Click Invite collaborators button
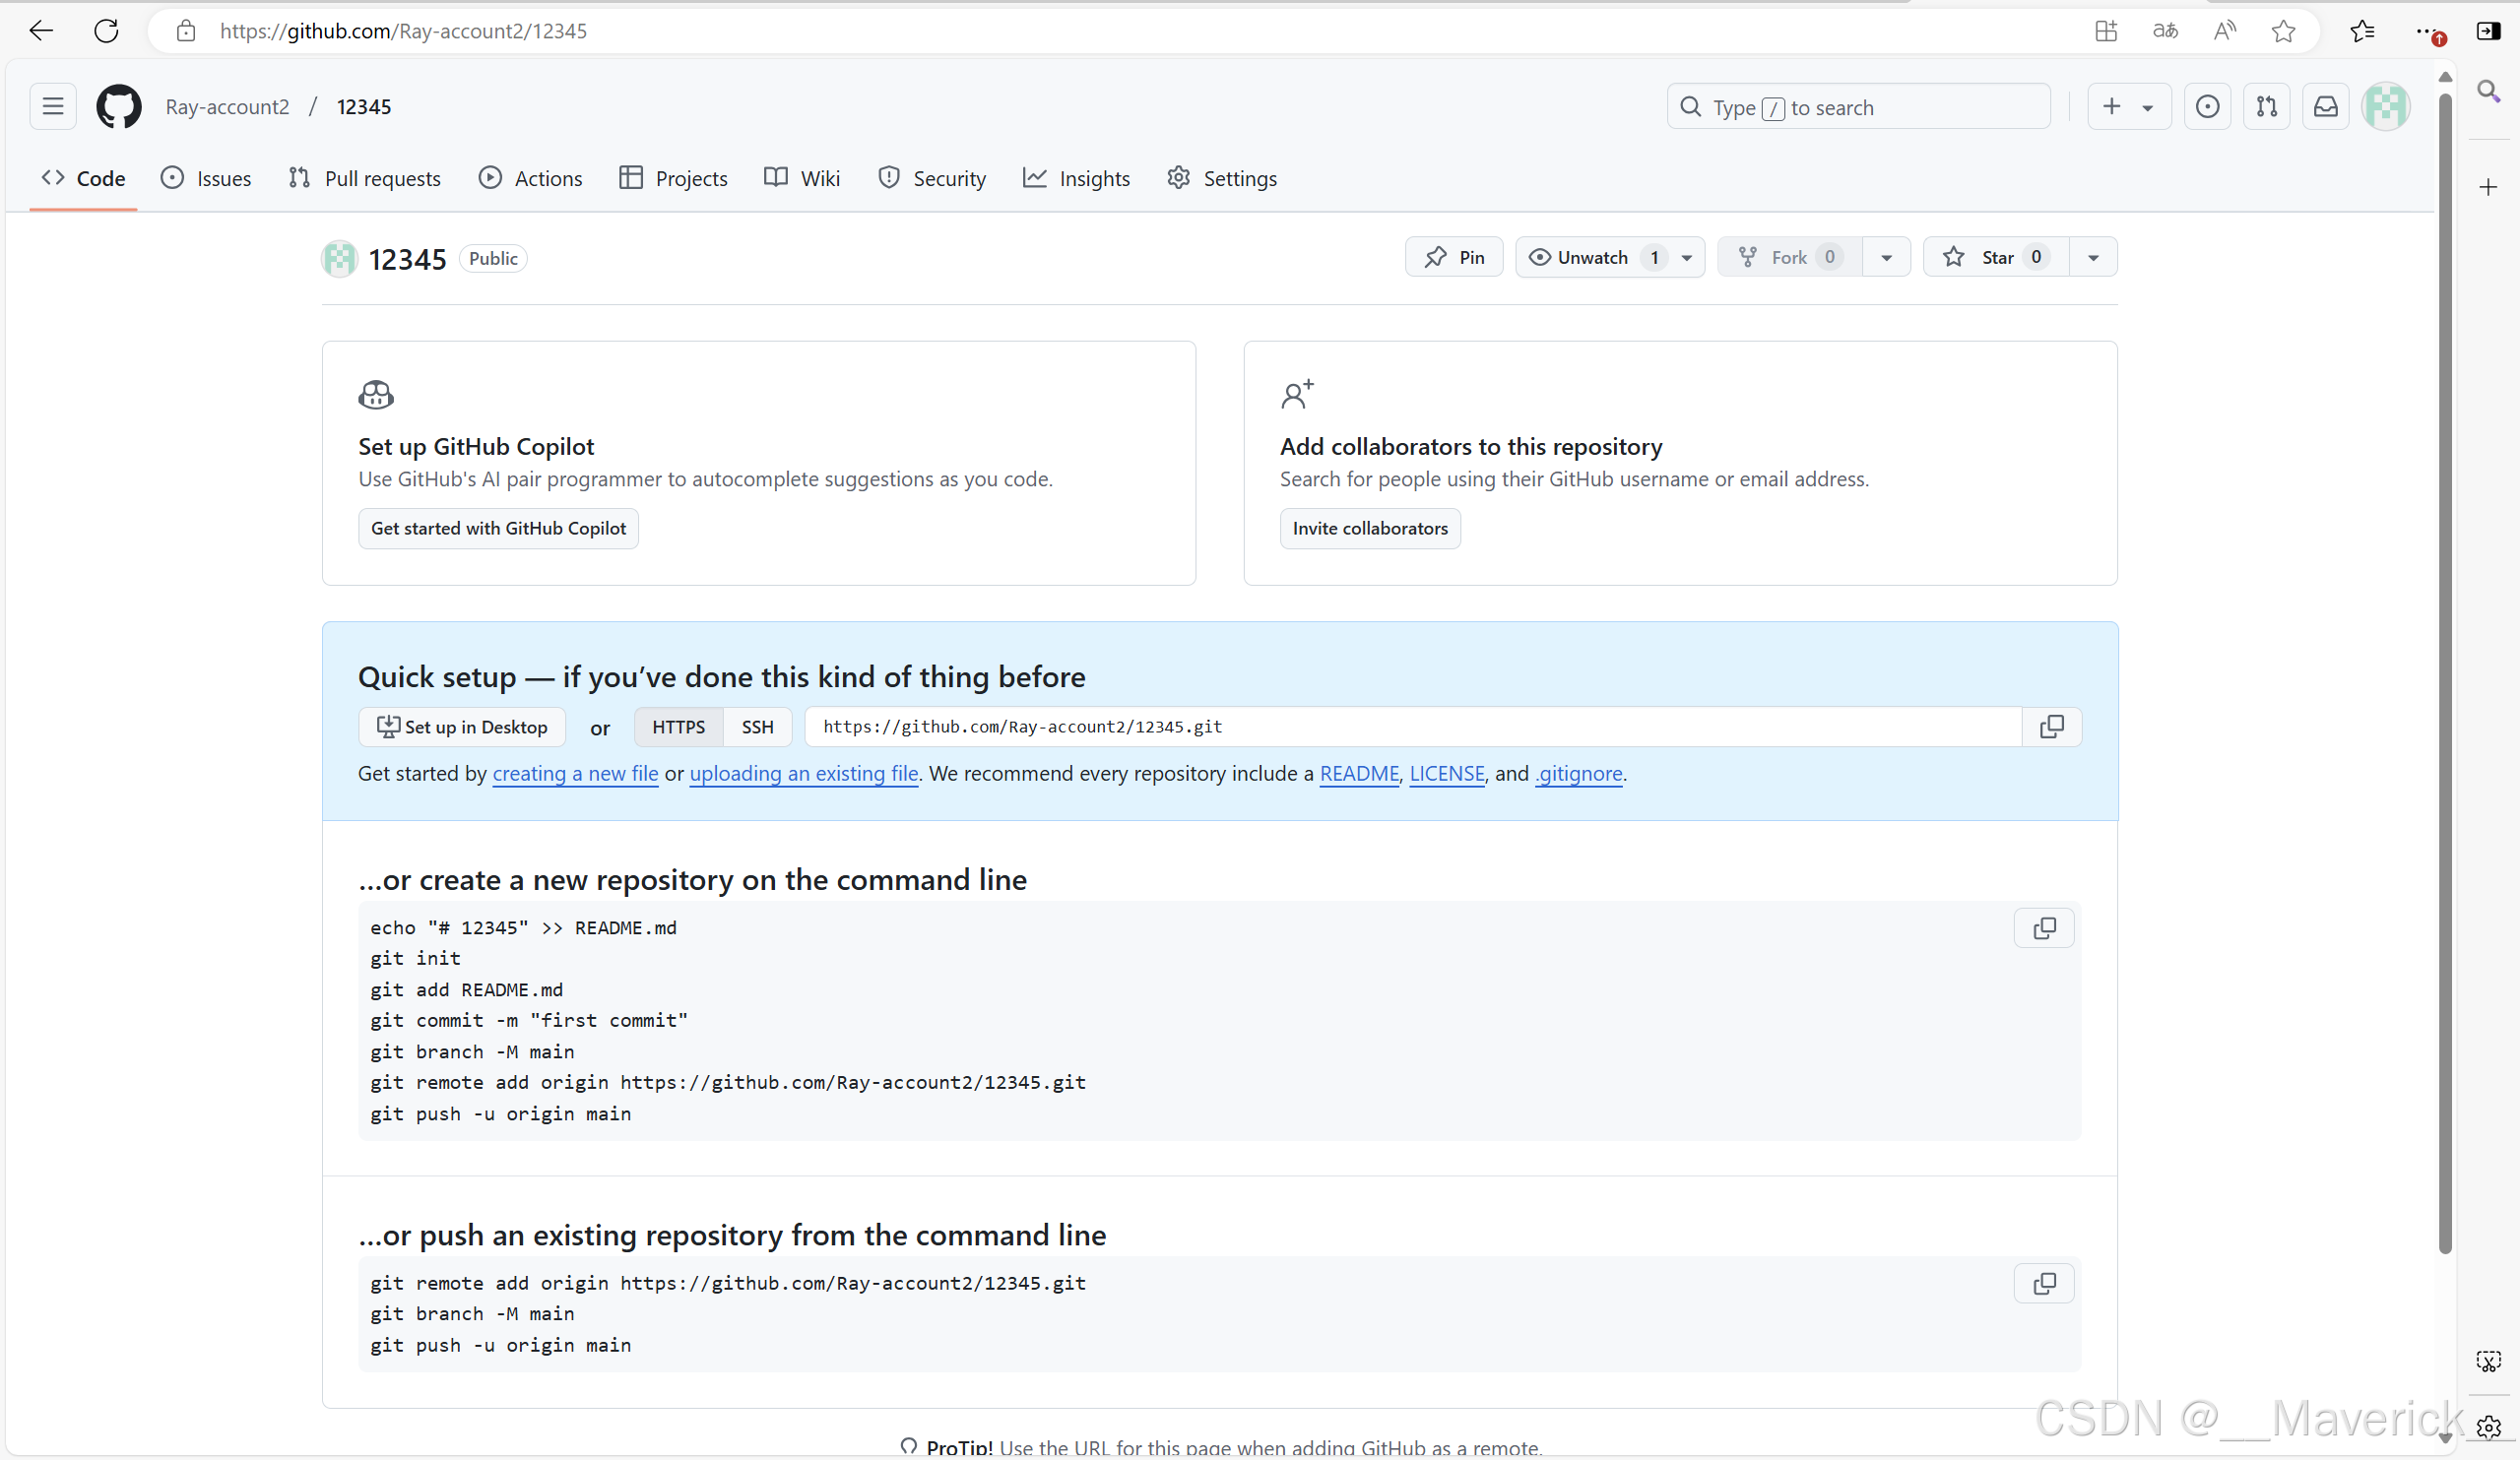Image resolution: width=2520 pixels, height=1460 pixels. 1369,528
